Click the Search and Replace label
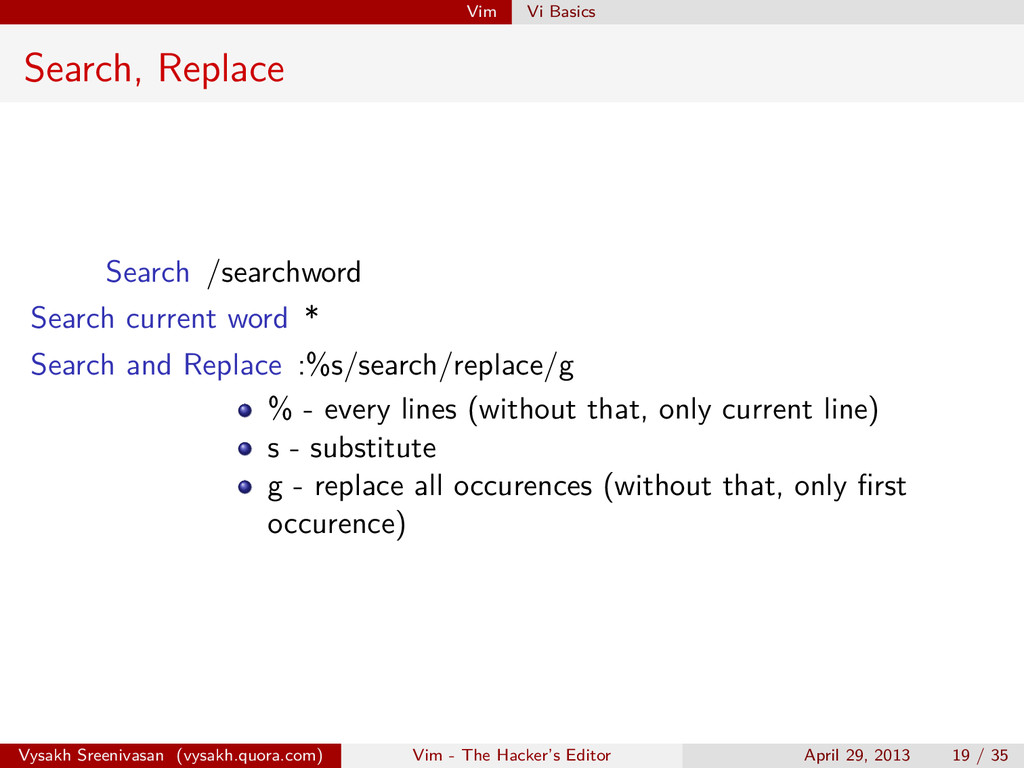The width and height of the screenshot is (1024, 768). click(156, 365)
